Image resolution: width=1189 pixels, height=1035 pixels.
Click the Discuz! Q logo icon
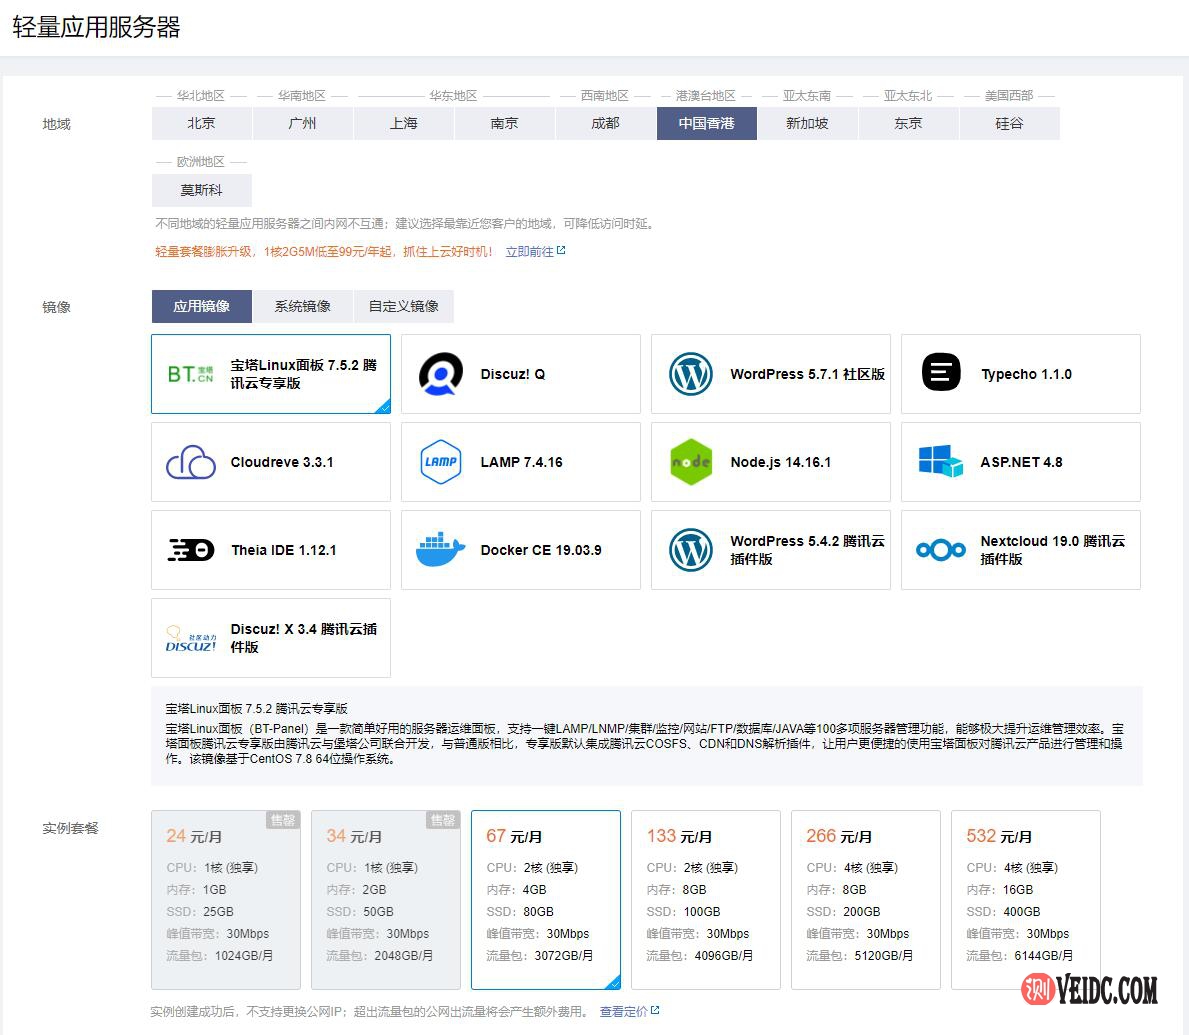441,374
